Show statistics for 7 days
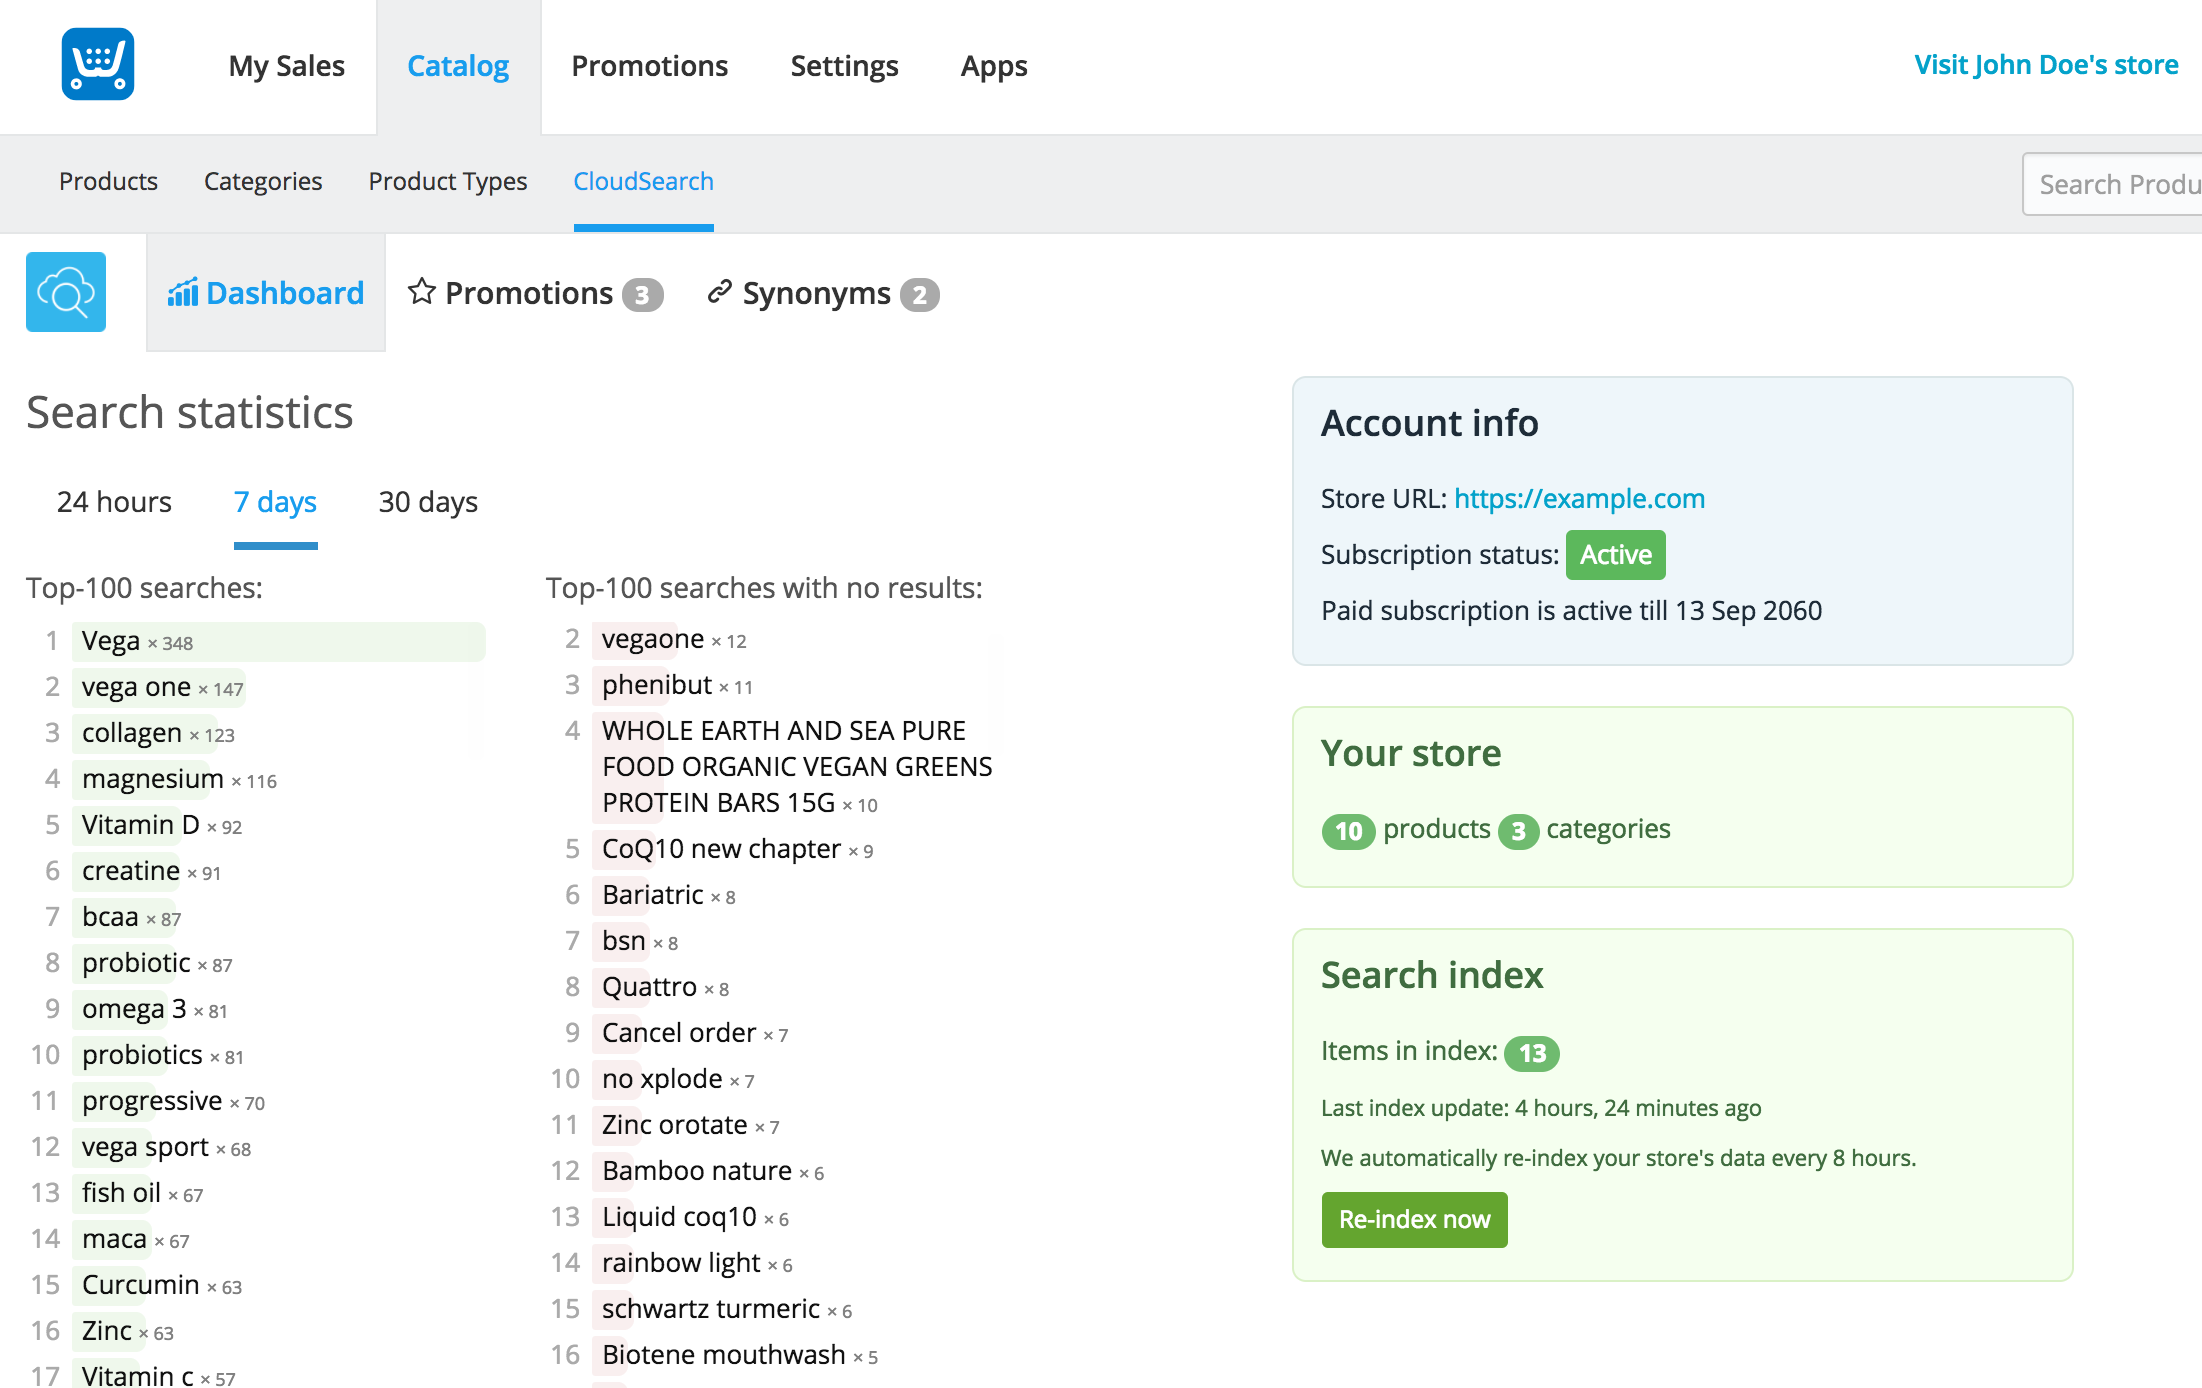2202x1388 pixels. pyautogui.click(x=276, y=502)
